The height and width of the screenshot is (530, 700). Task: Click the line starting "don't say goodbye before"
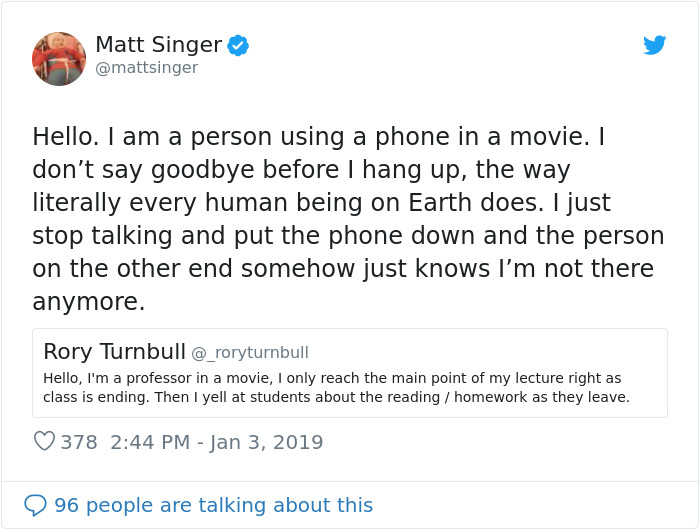[301, 169]
